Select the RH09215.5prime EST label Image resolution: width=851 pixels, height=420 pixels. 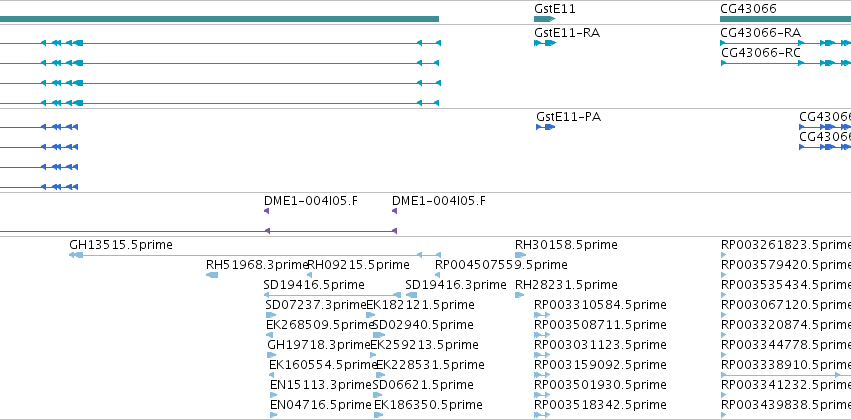(x=359, y=265)
